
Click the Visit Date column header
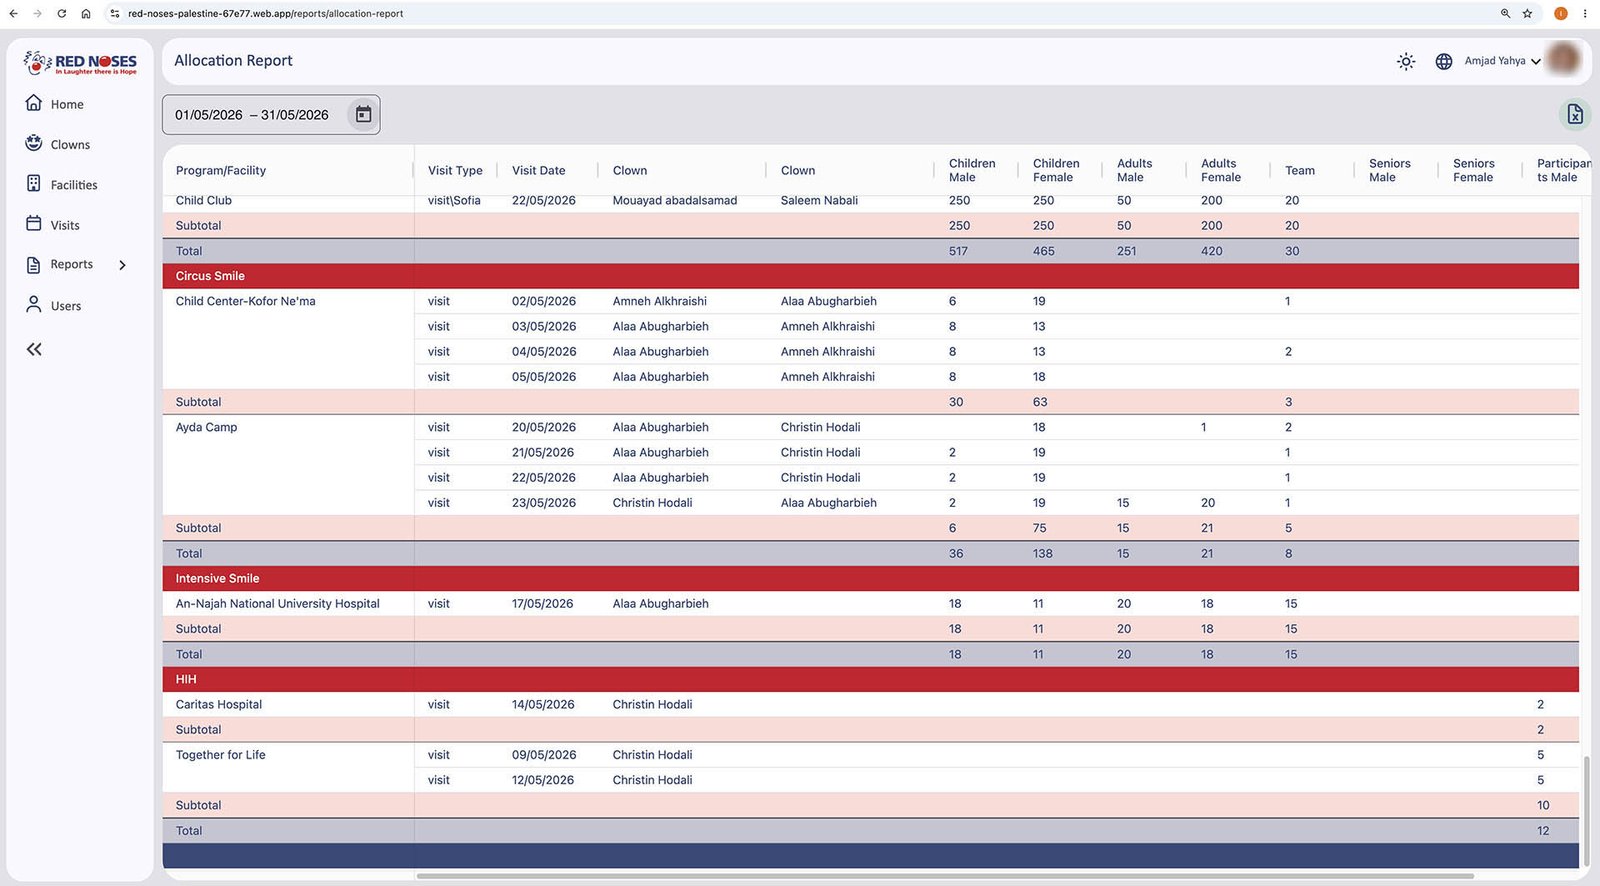coord(538,171)
